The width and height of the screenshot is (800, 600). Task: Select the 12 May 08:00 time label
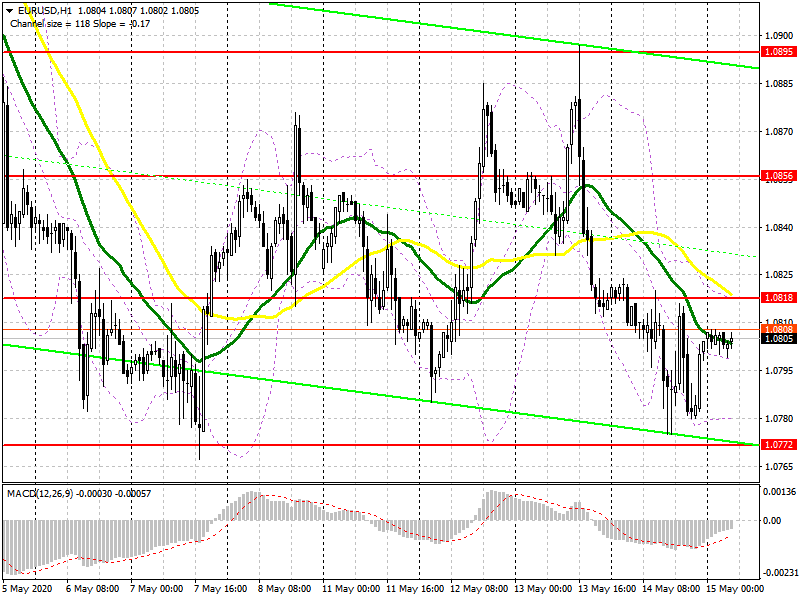(479, 589)
